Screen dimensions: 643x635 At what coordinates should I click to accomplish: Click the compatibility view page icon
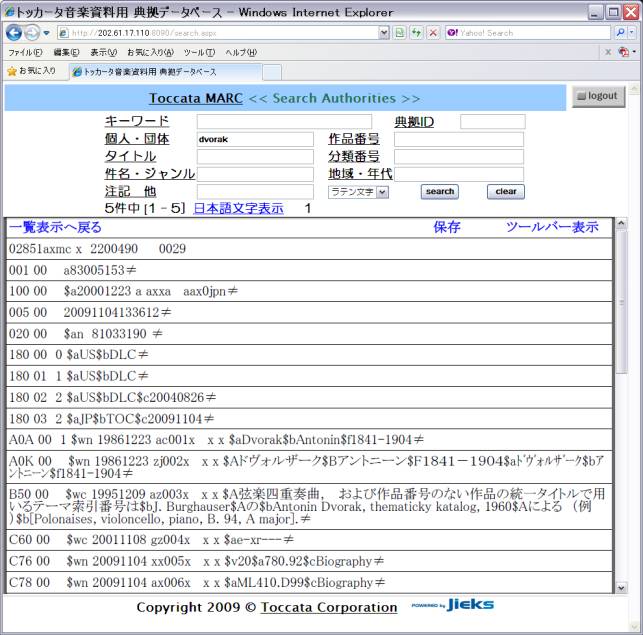(400, 33)
